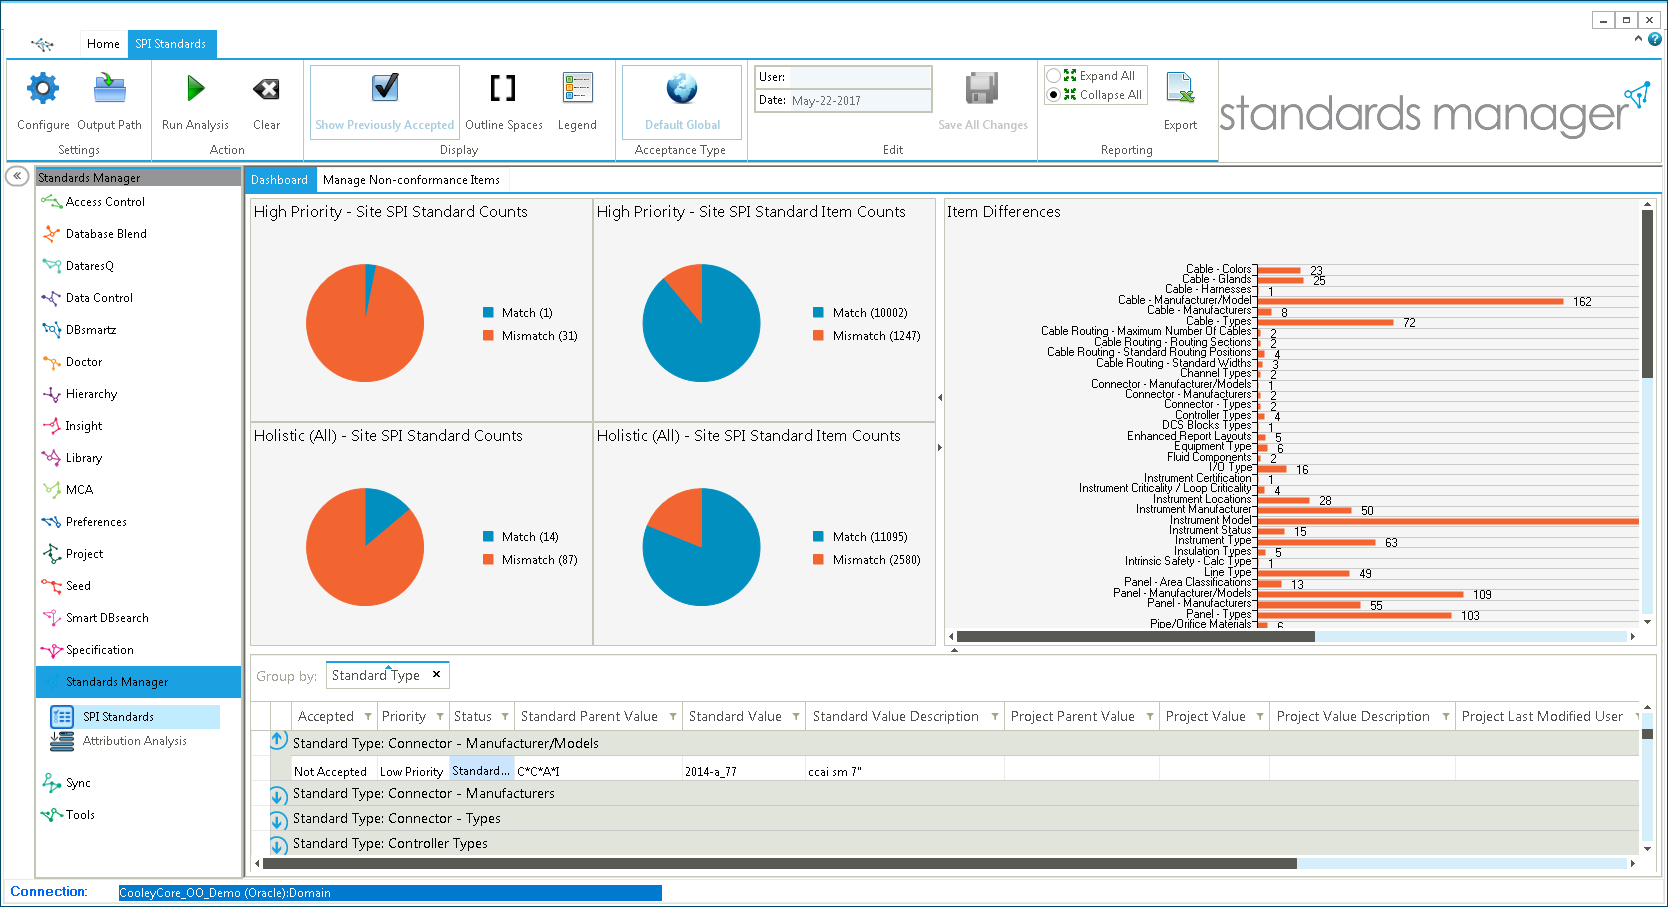Screen dimensions: 1668x907
Task: Open Project module
Action: tap(84, 554)
